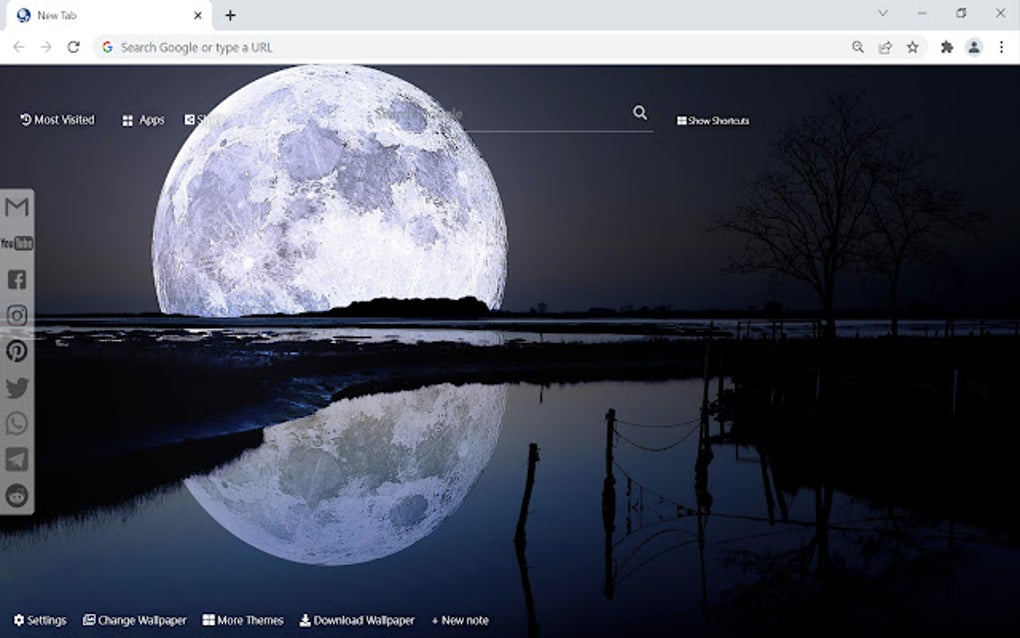Bookmark this page with the star icon
1020x638 pixels.
pos(911,47)
